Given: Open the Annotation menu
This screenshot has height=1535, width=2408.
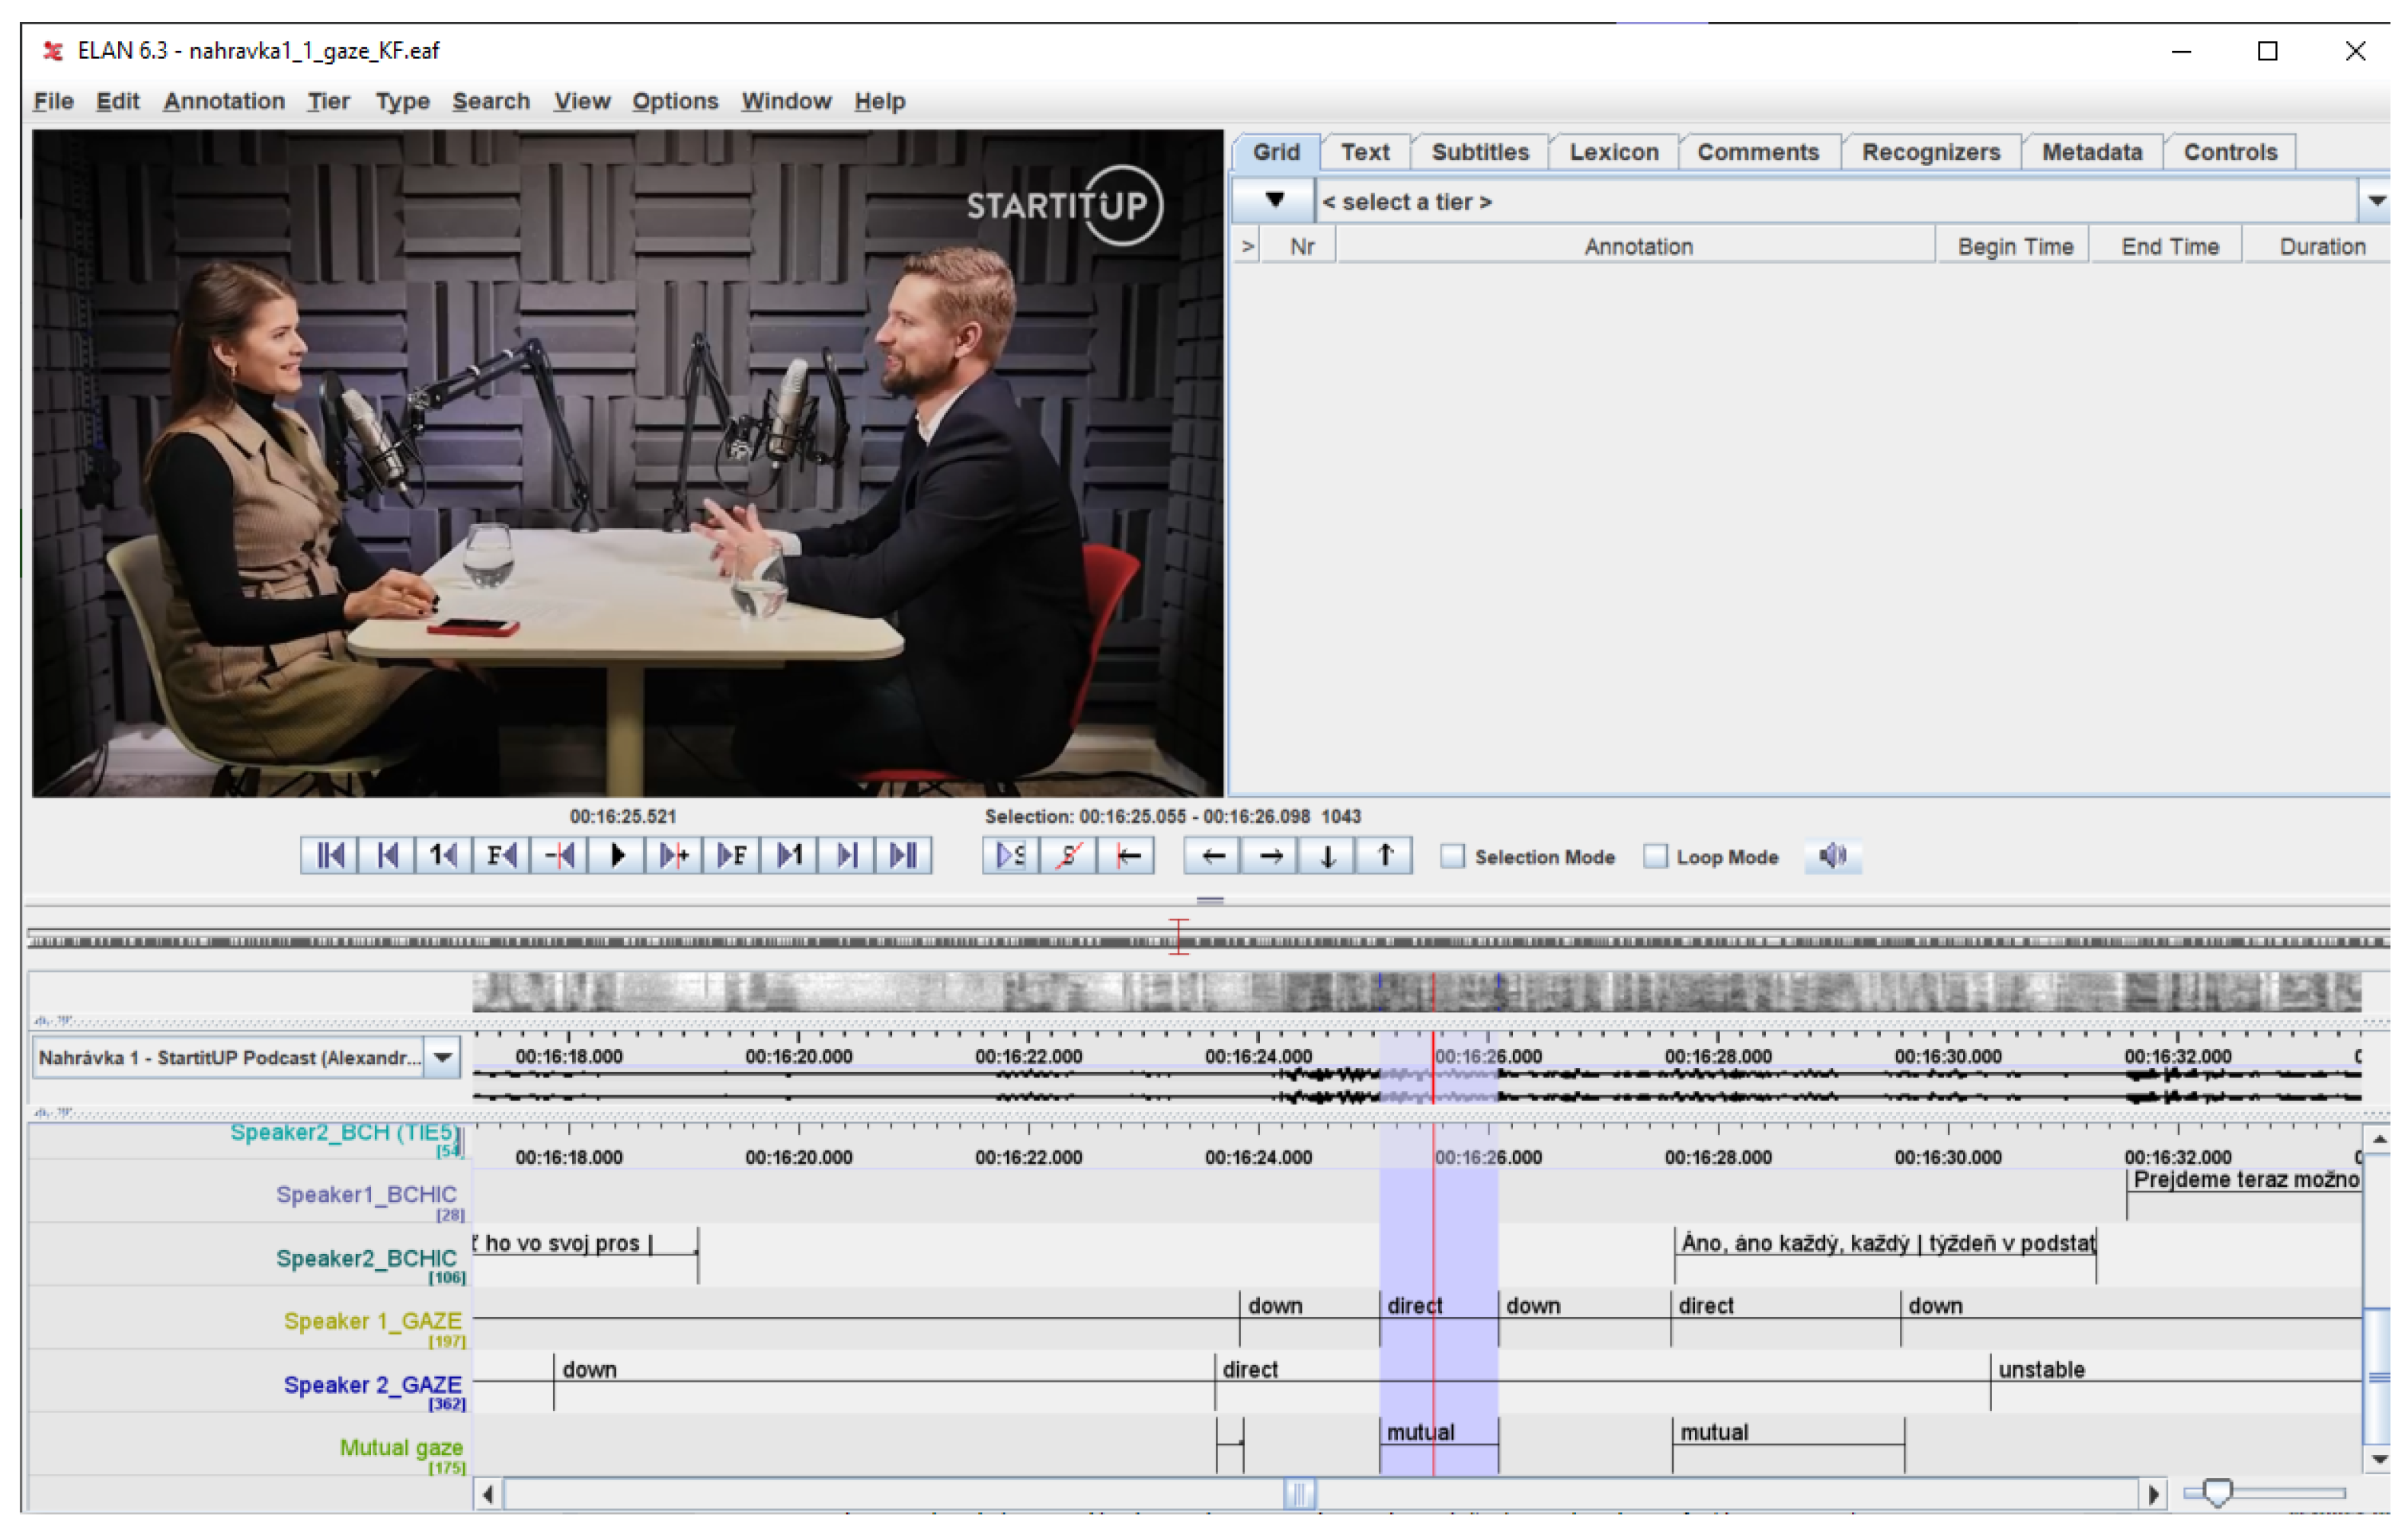Looking at the screenshot, I should 224,101.
